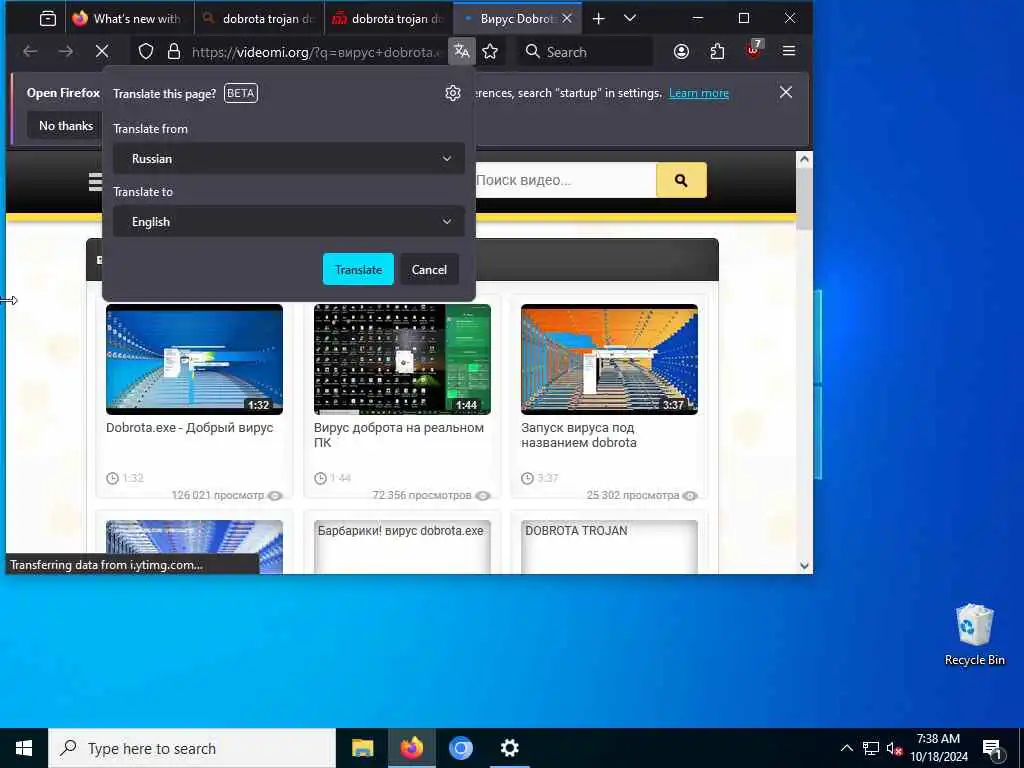
Task: Click the Translate button
Action: point(359,270)
